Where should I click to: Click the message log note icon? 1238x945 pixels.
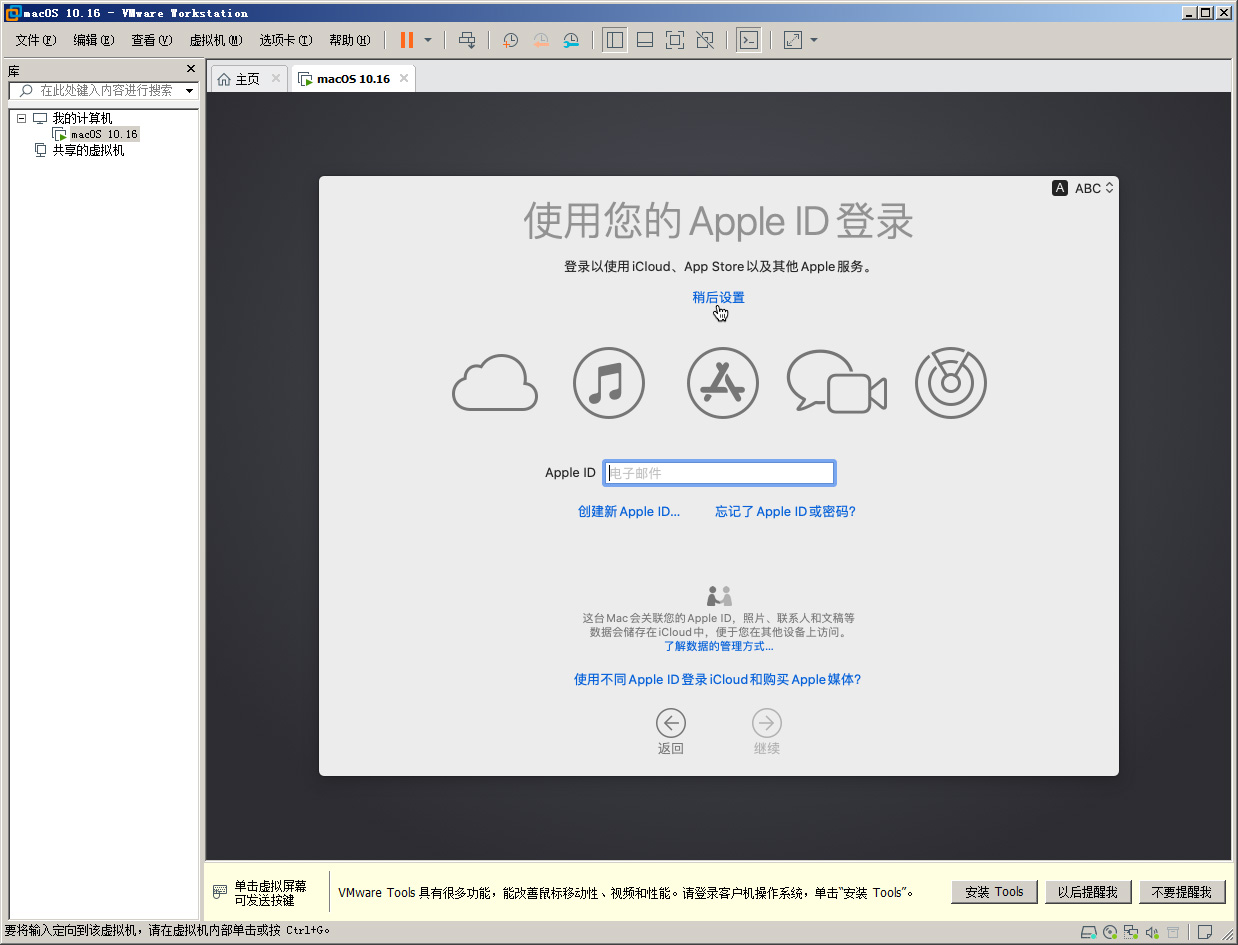pos(1207,932)
